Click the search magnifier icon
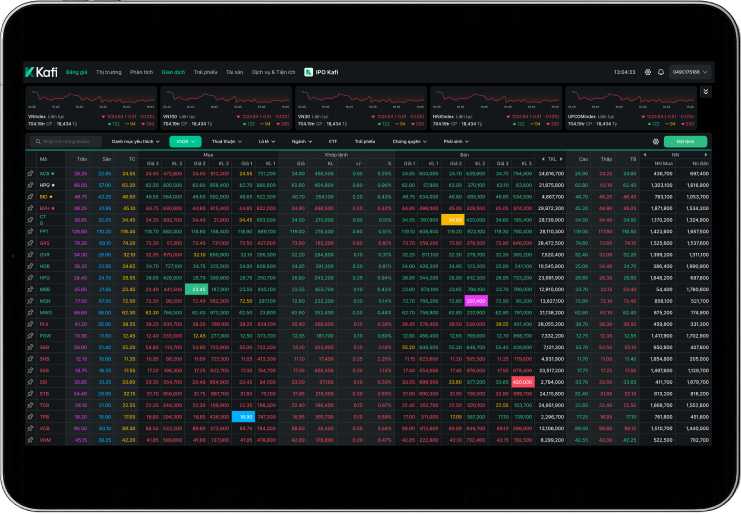 click(x=38, y=142)
